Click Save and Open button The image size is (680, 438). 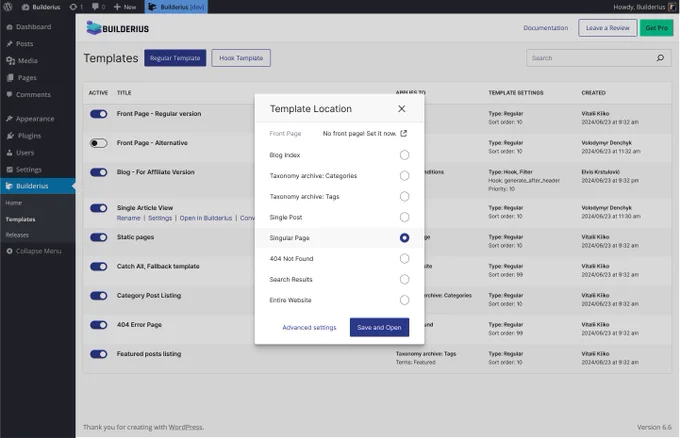tap(379, 327)
